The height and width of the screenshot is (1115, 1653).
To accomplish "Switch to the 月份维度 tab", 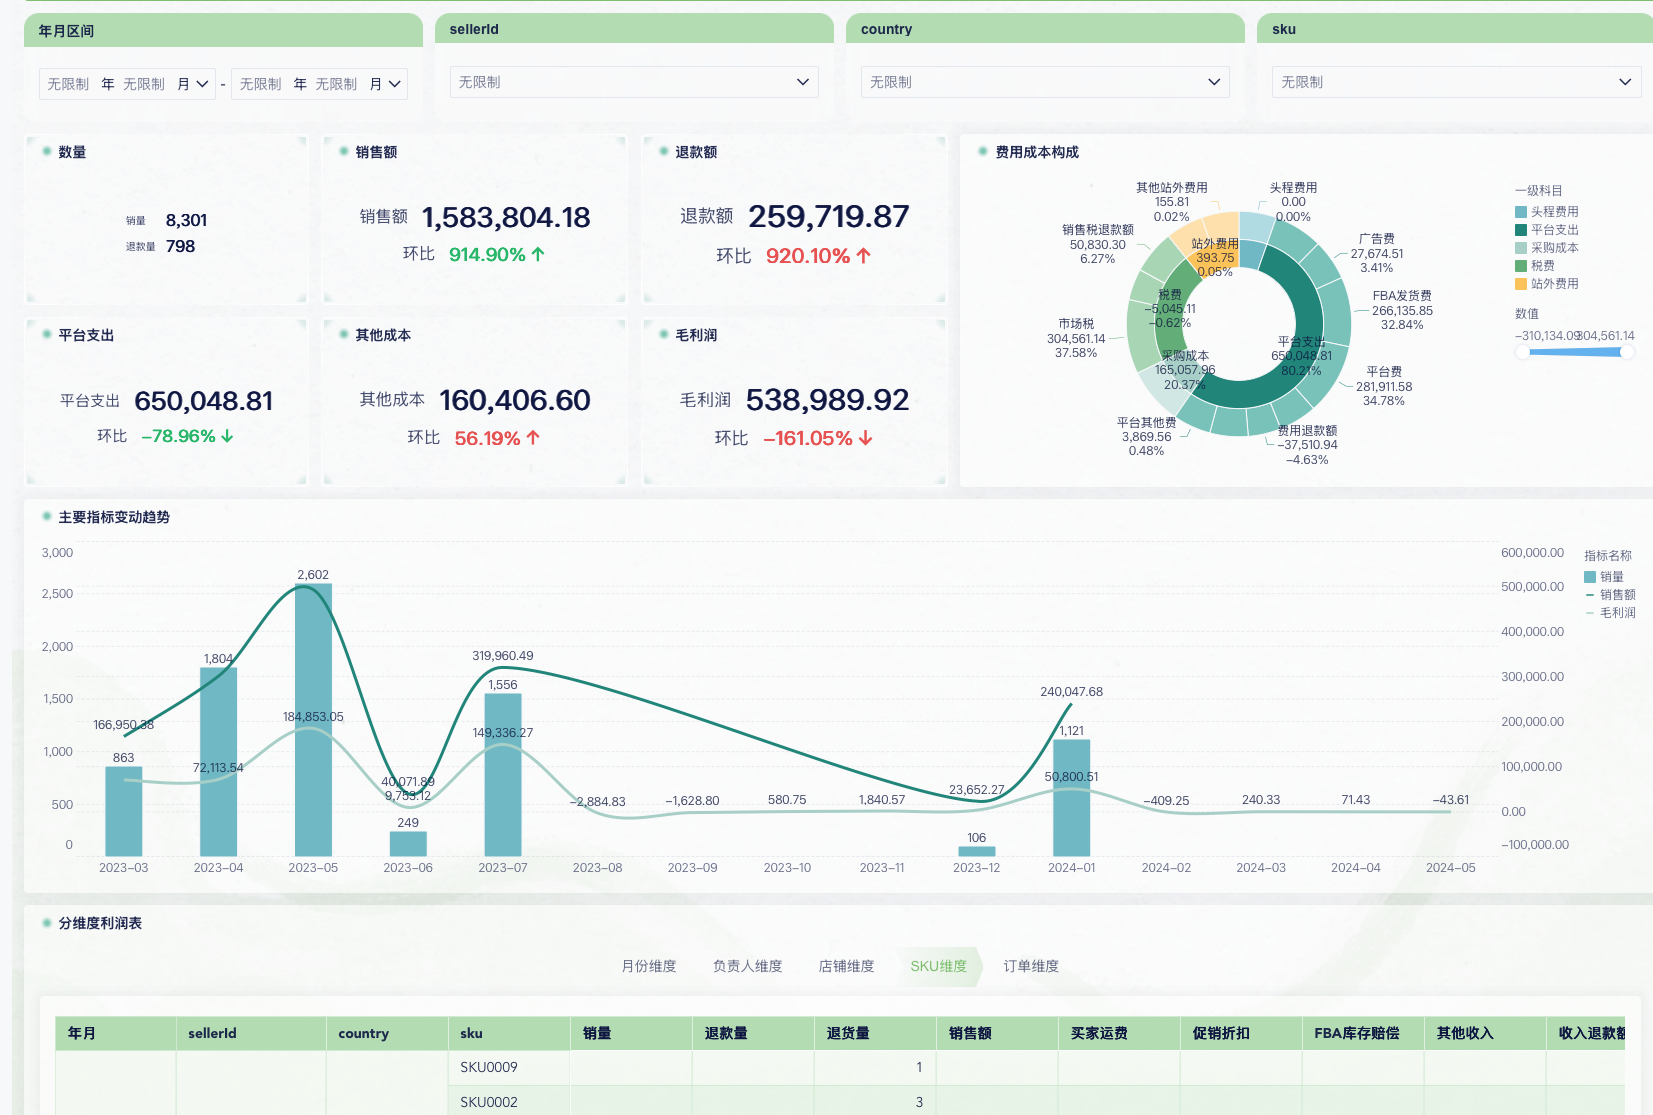I will [x=649, y=966].
